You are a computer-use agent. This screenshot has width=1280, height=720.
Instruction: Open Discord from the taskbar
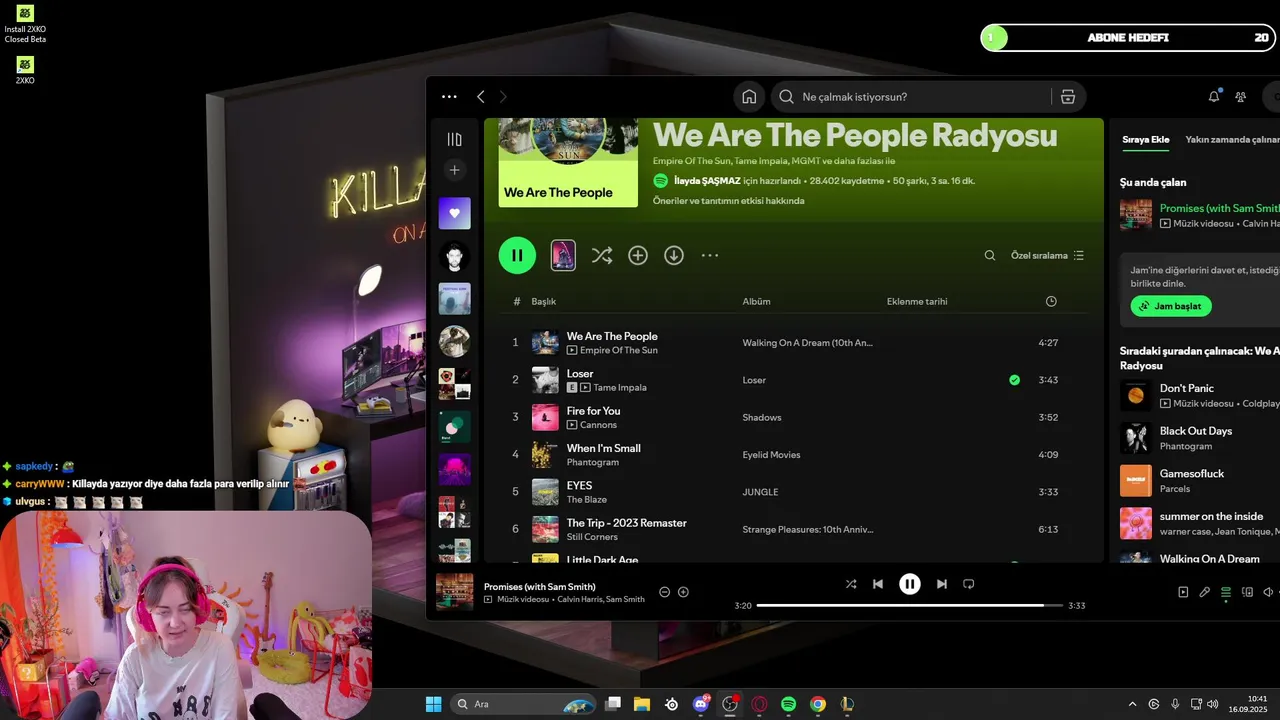701,704
